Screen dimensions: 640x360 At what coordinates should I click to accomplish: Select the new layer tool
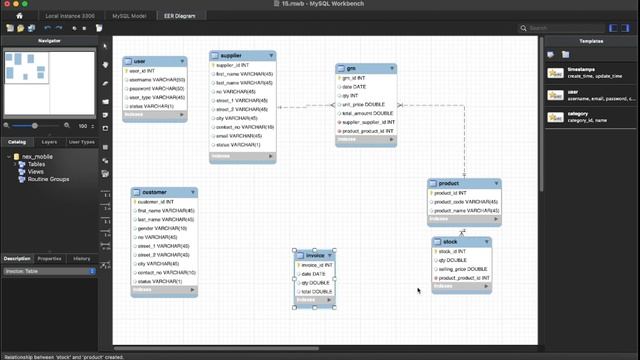point(105,102)
